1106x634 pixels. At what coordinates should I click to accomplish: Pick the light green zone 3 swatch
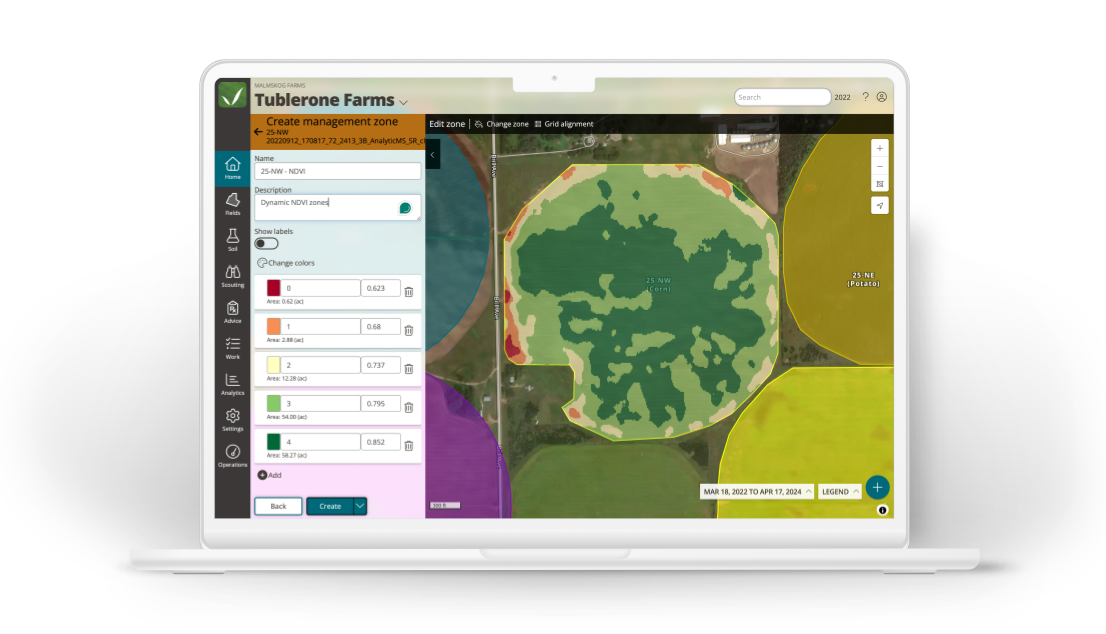coord(274,403)
